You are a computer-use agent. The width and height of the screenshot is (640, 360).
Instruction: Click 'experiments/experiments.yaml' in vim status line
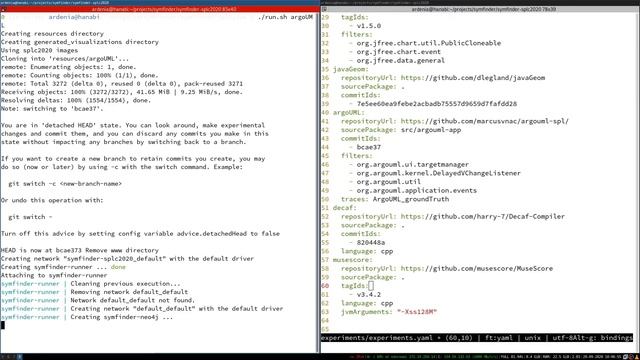tap(377, 338)
